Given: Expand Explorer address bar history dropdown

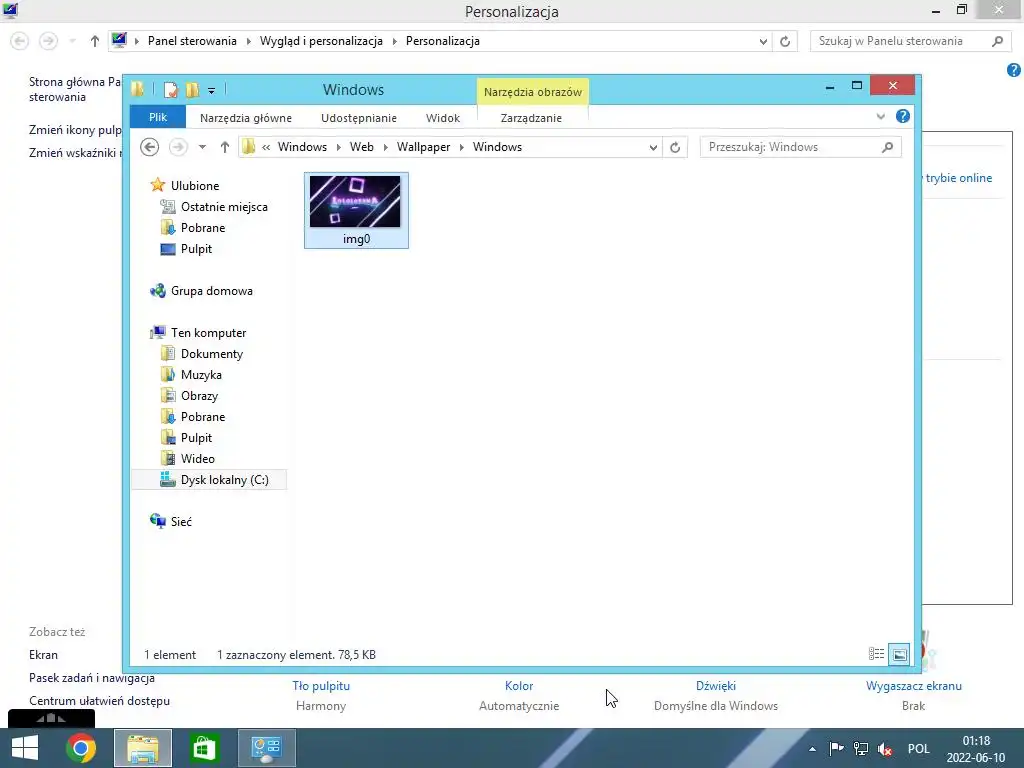Looking at the screenshot, I should tap(653, 148).
